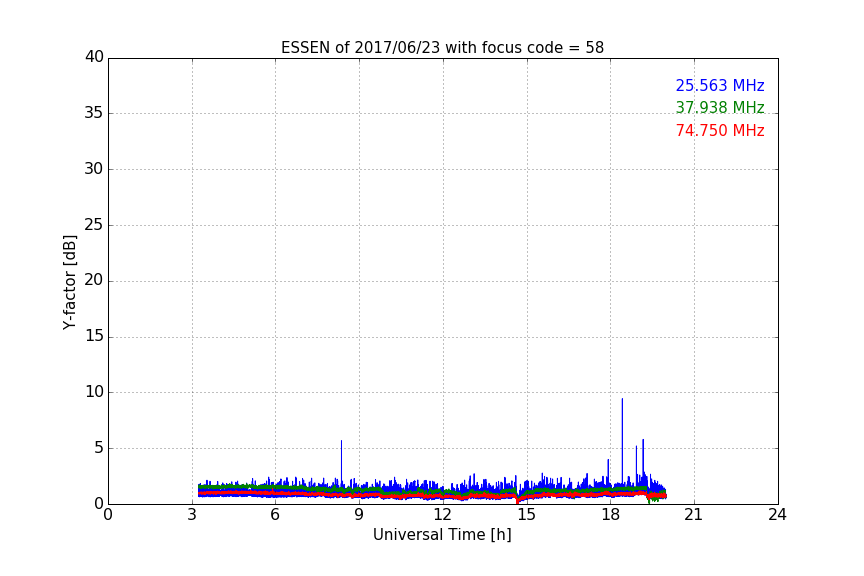
Task: Click the x-axis tick value 24
Action: [777, 515]
